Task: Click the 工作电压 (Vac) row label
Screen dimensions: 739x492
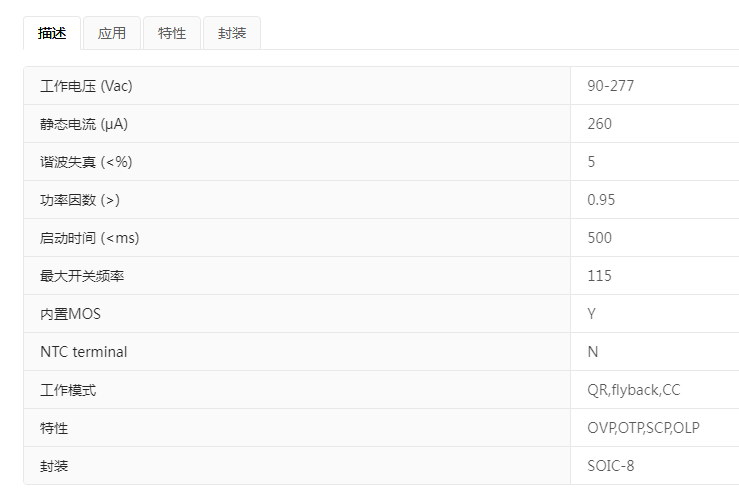Action: [x=86, y=86]
